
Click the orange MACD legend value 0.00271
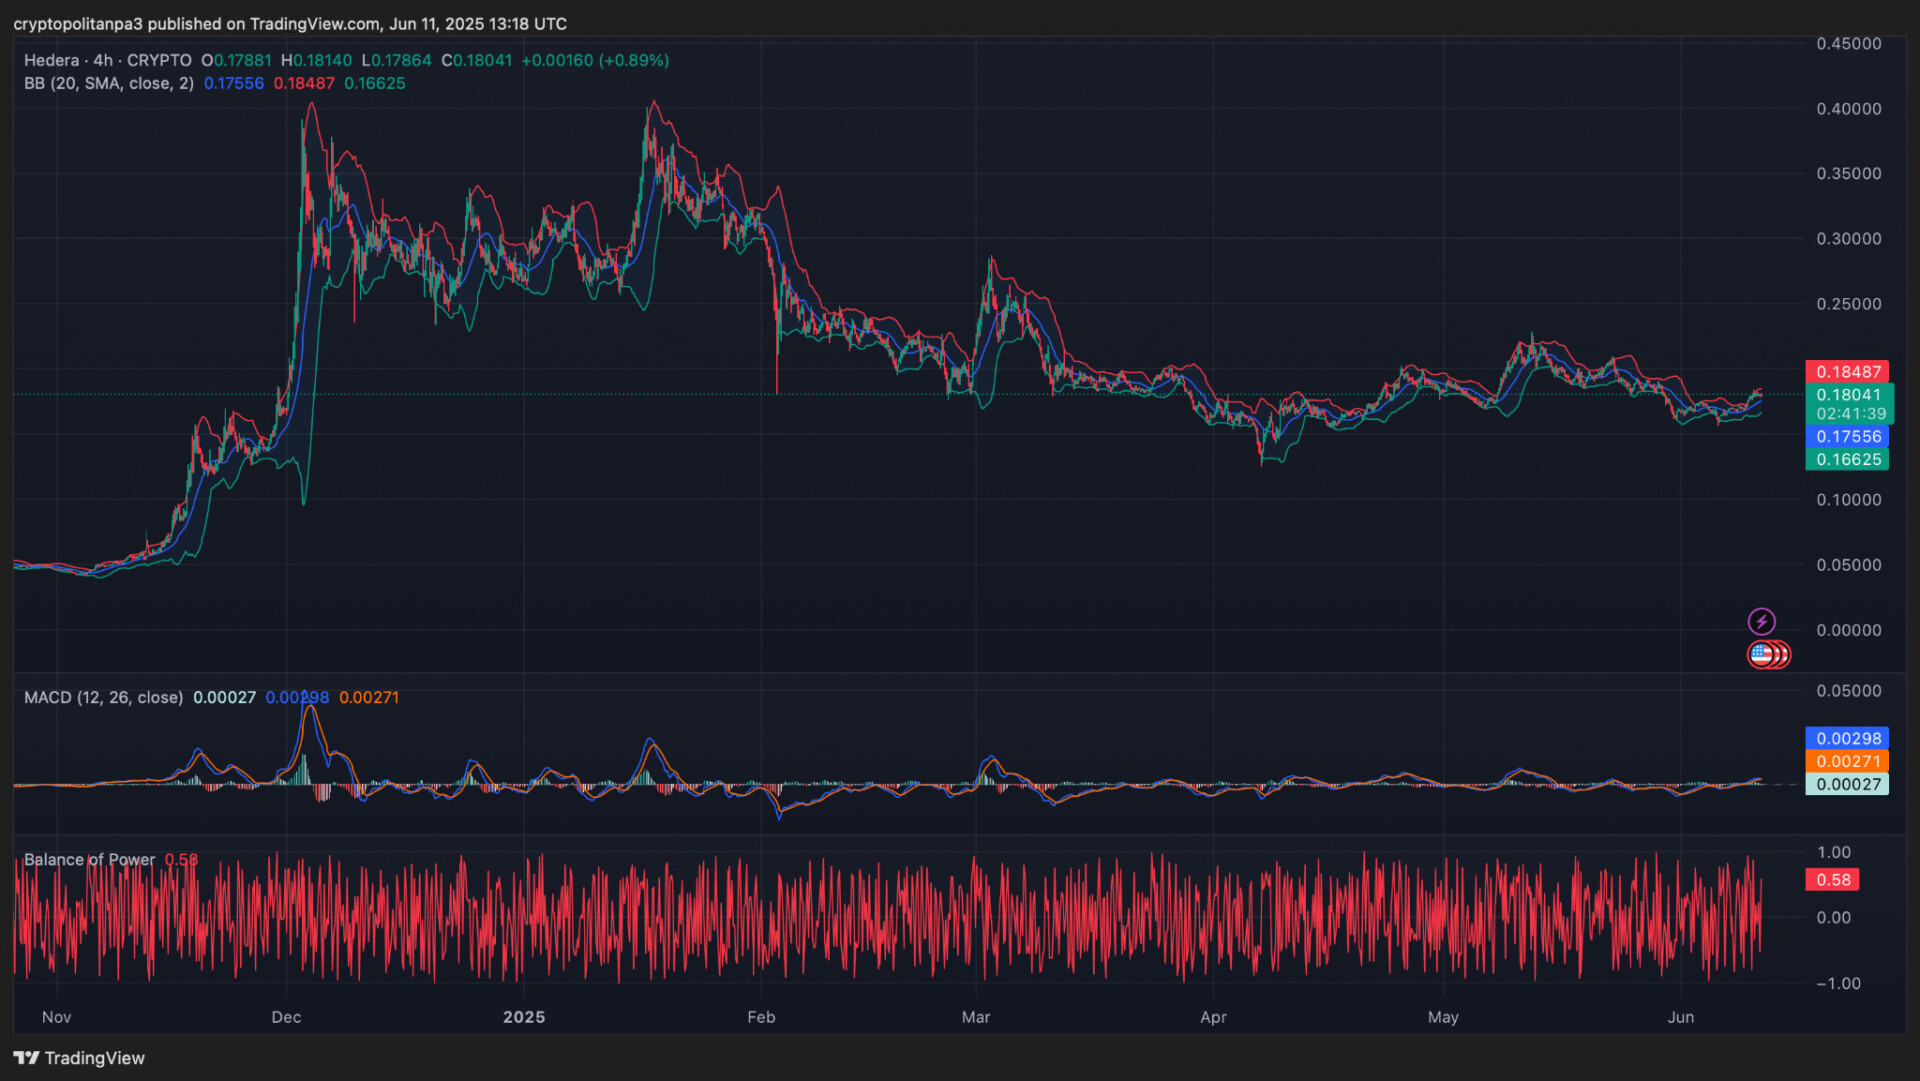pos(369,697)
